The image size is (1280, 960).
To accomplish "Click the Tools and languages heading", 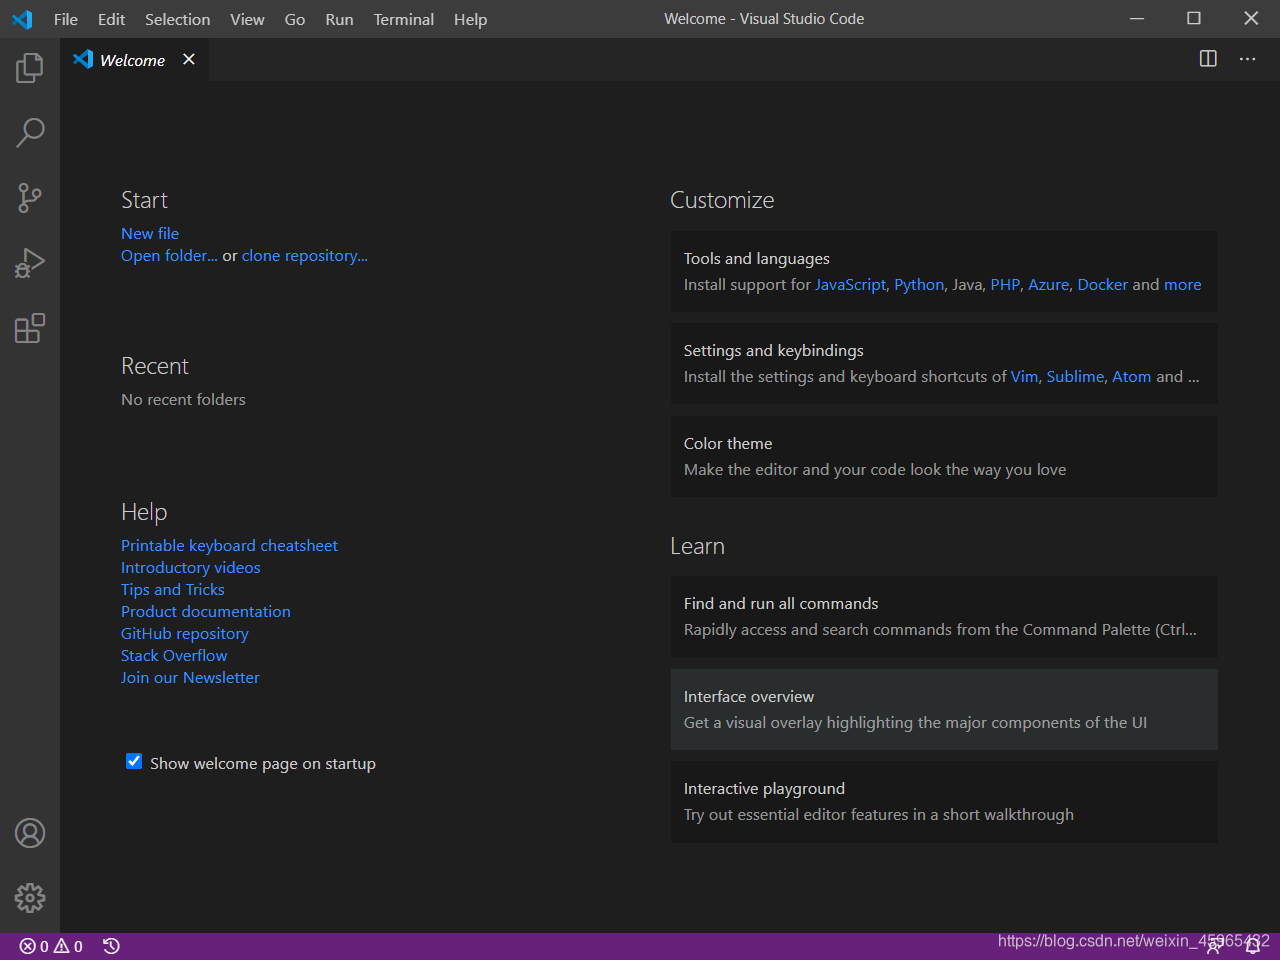I will click(757, 258).
